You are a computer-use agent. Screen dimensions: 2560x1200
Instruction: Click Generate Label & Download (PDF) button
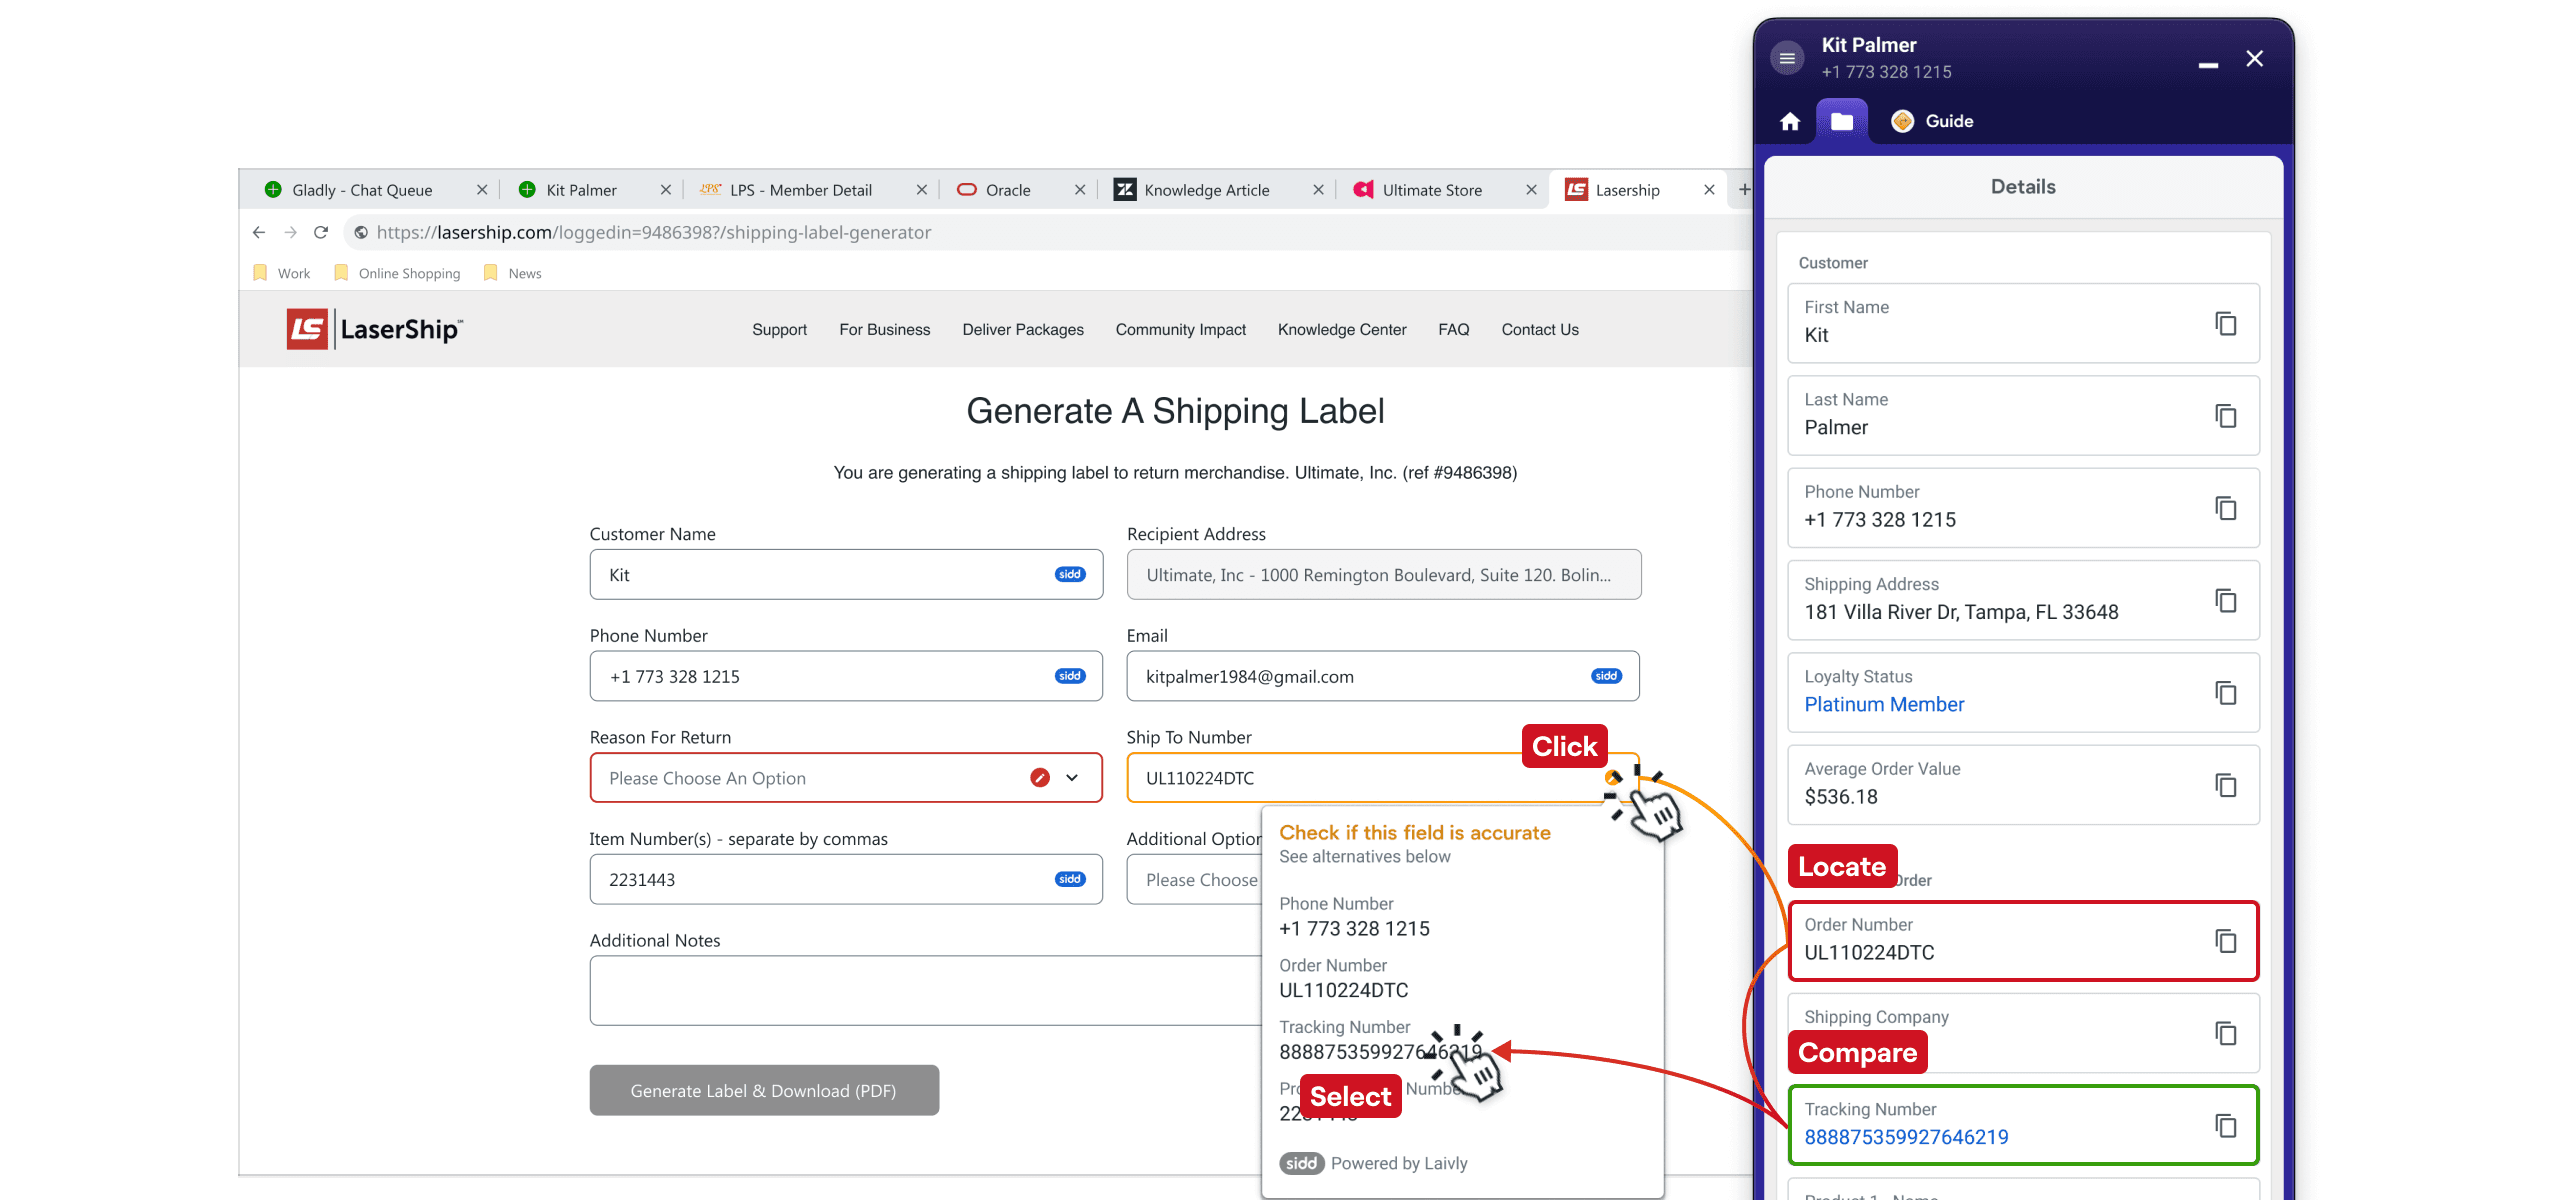[763, 1090]
